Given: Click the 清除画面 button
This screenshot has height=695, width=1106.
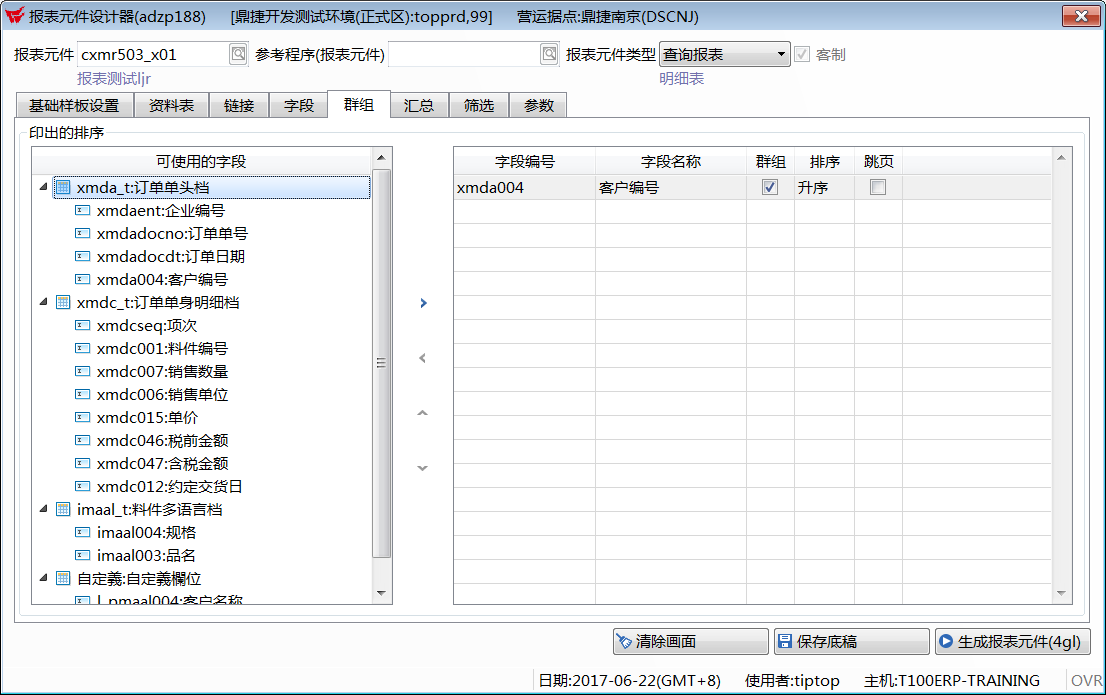Looking at the screenshot, I should pyautogui.click(x=691, y=641).
